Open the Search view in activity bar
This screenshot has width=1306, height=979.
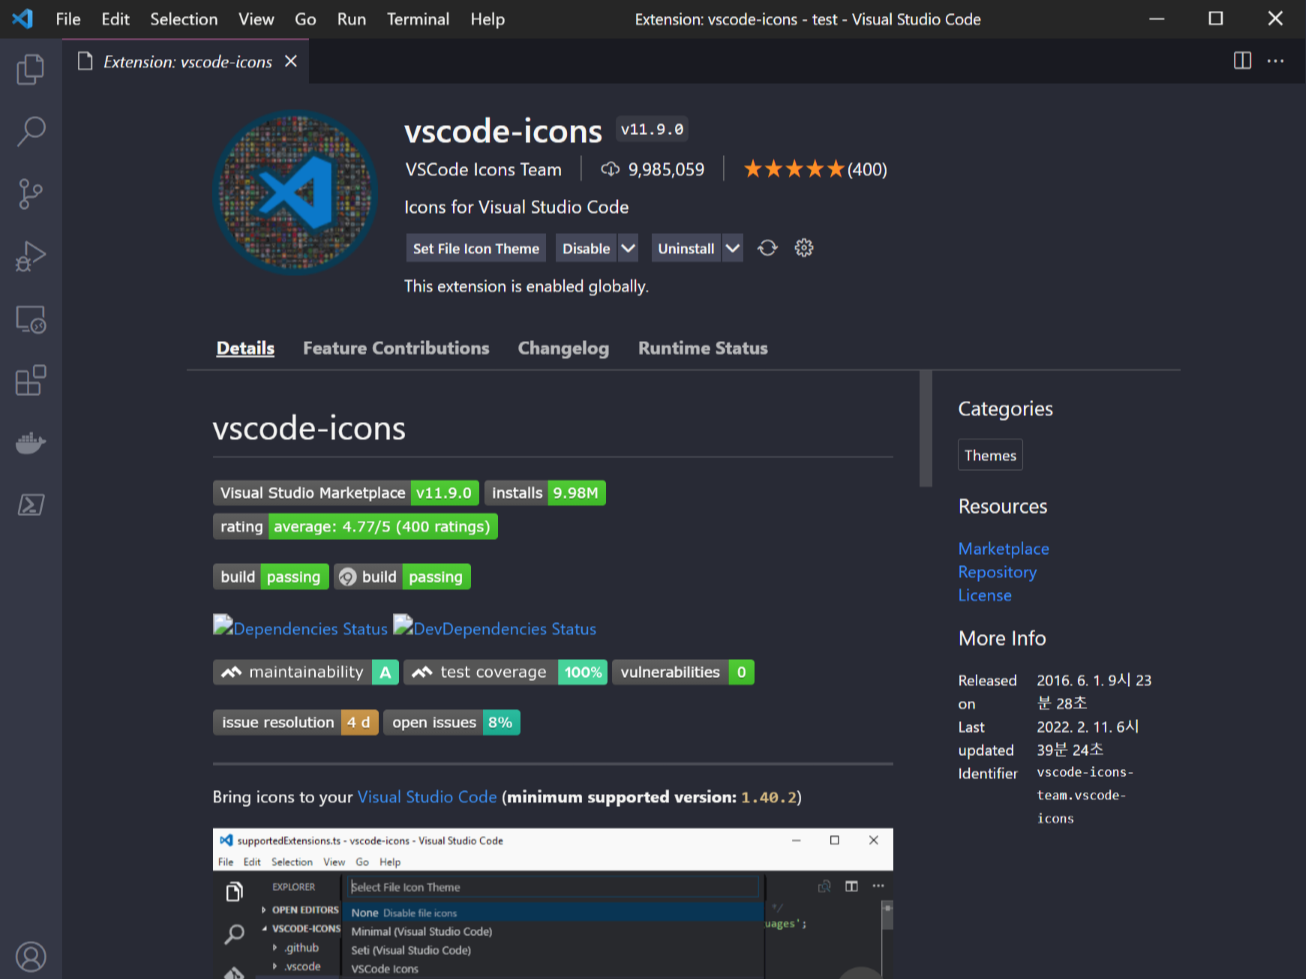pyautogui.click(x=31, y=131)
